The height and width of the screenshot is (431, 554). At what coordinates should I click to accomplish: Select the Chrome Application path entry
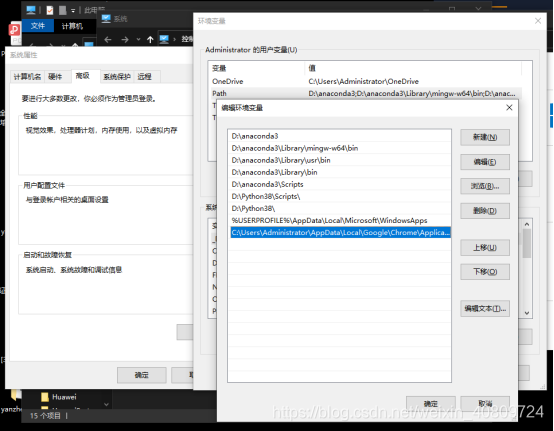340,232
